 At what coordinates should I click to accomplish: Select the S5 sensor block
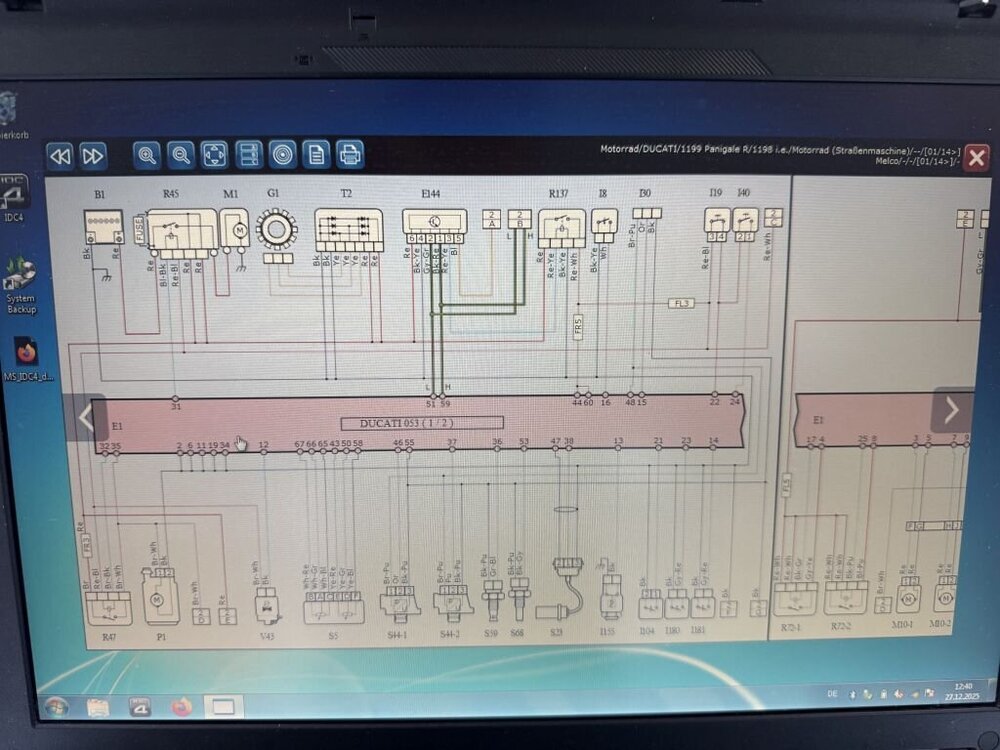[x=334, y=608]
